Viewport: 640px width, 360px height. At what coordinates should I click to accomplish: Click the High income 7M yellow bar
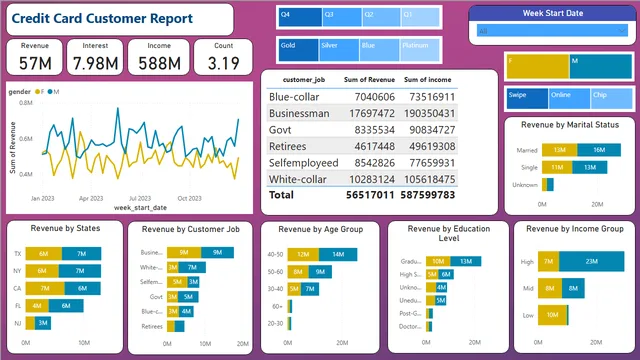549,262
